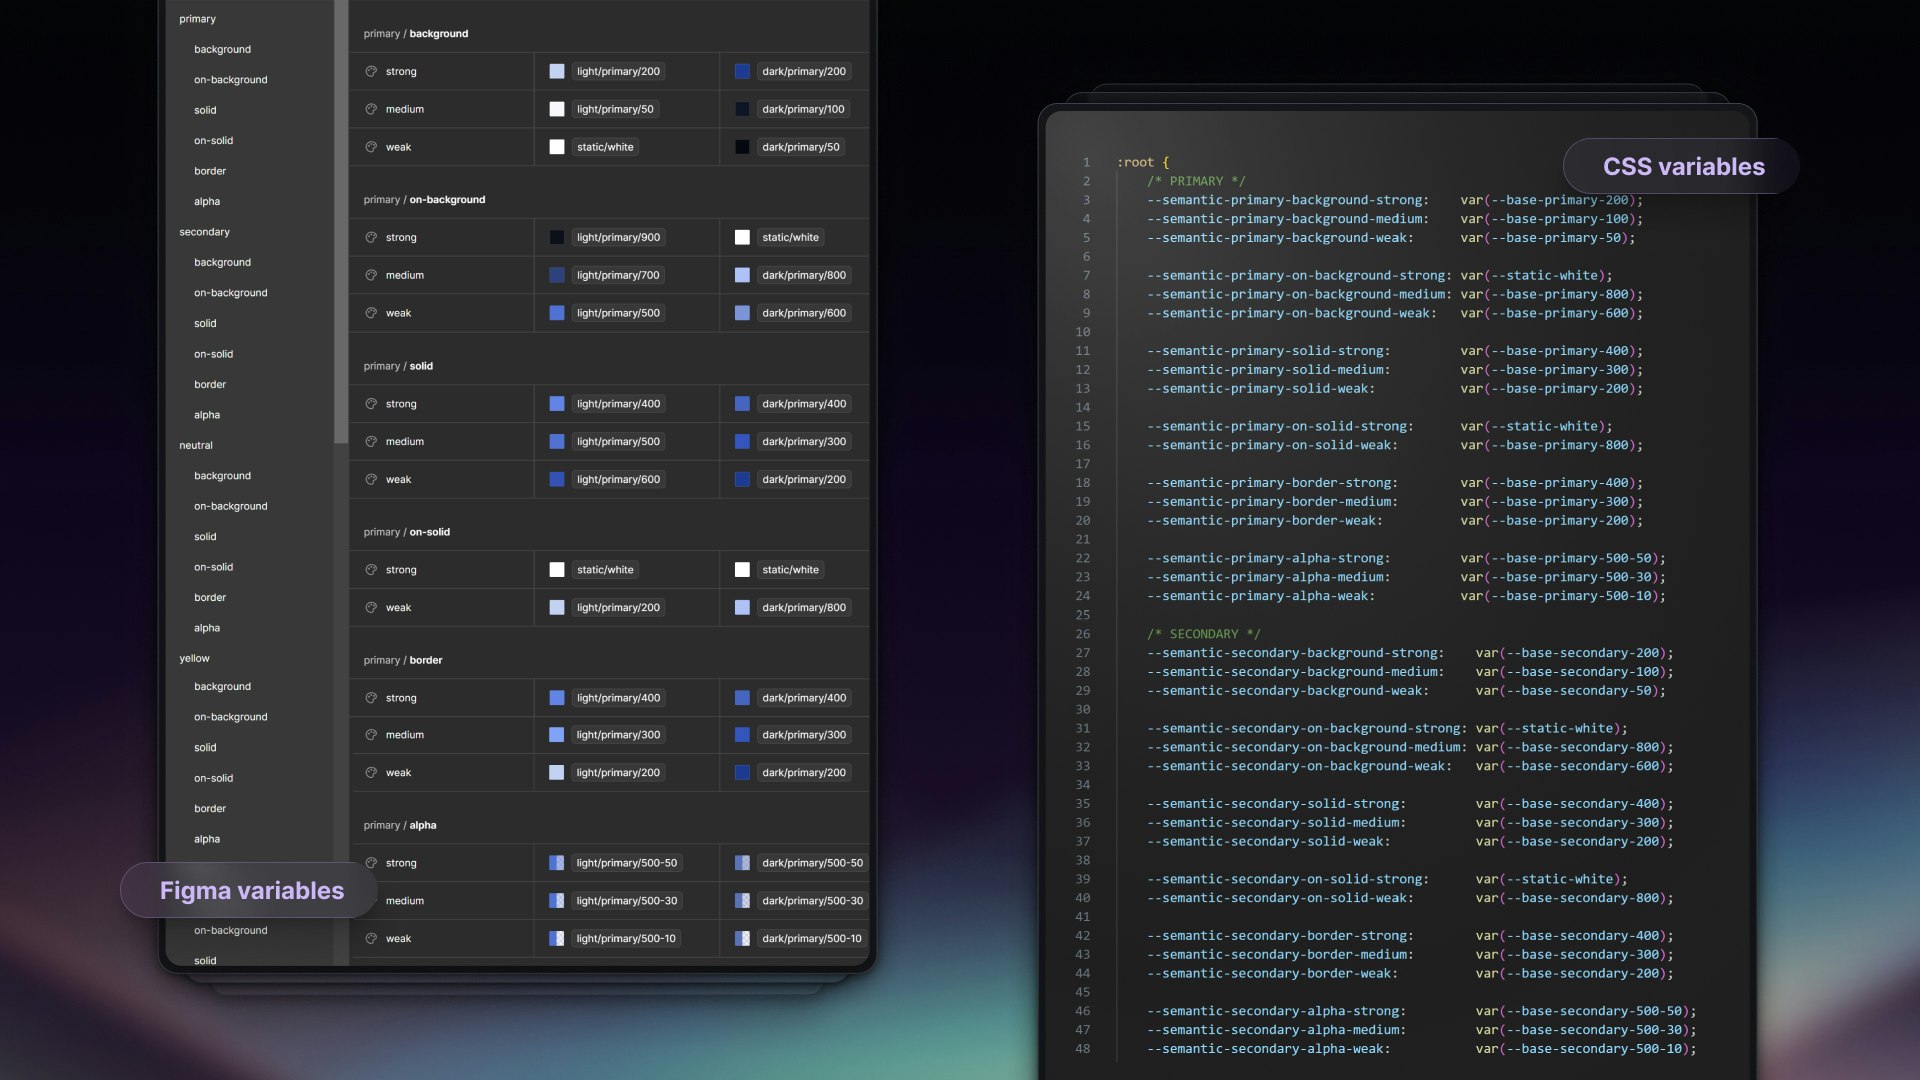This screenshot has width=1920, height=1080.
Task: Select background under secondary in the sidebar
Action: pos(222,262)
